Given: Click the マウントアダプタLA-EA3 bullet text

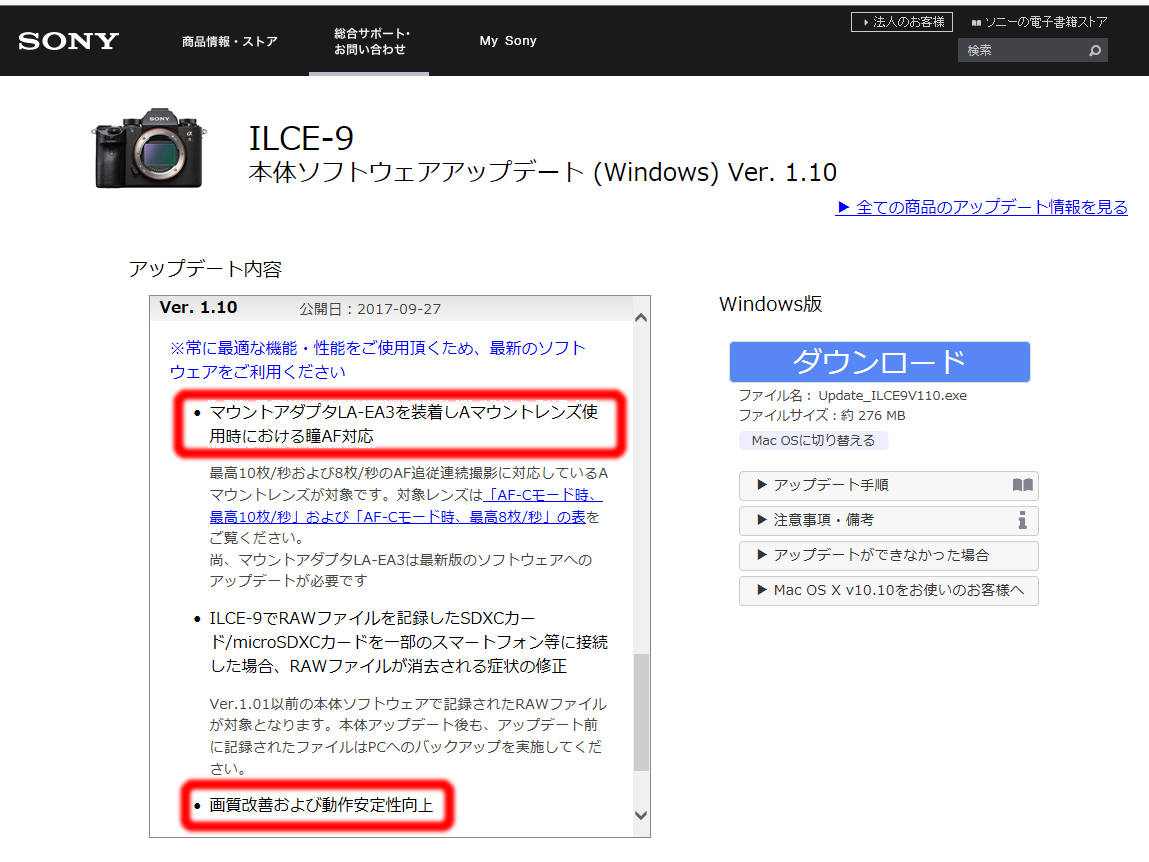Looking at the screenshot, I should (x=404, y=424).
